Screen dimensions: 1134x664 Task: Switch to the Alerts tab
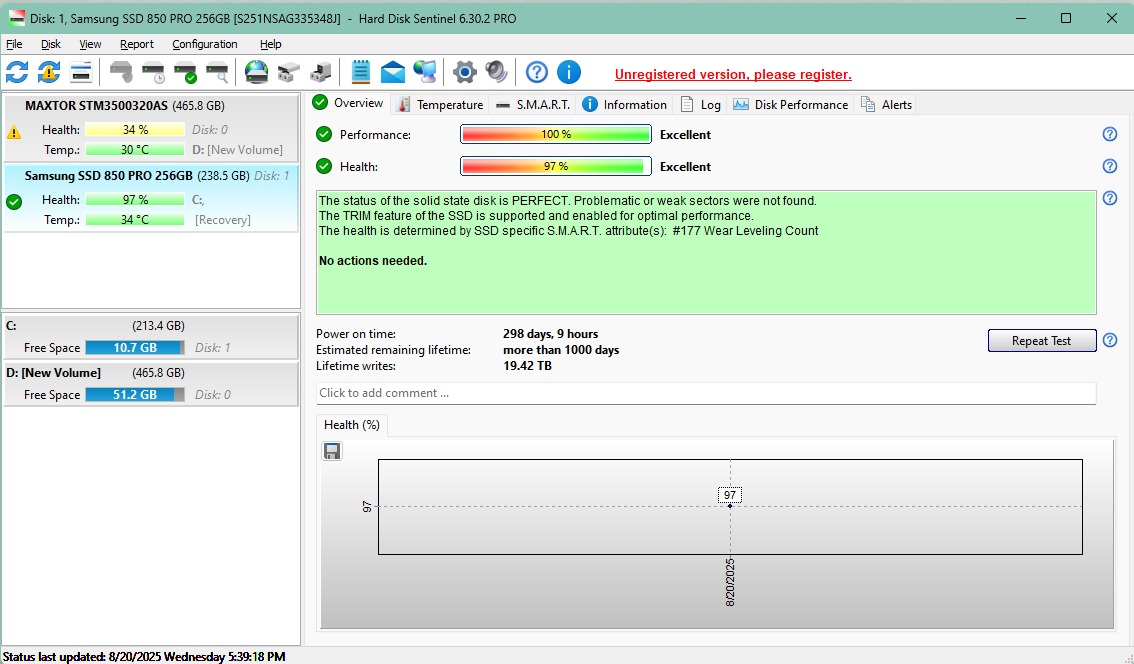coord(887,105)
